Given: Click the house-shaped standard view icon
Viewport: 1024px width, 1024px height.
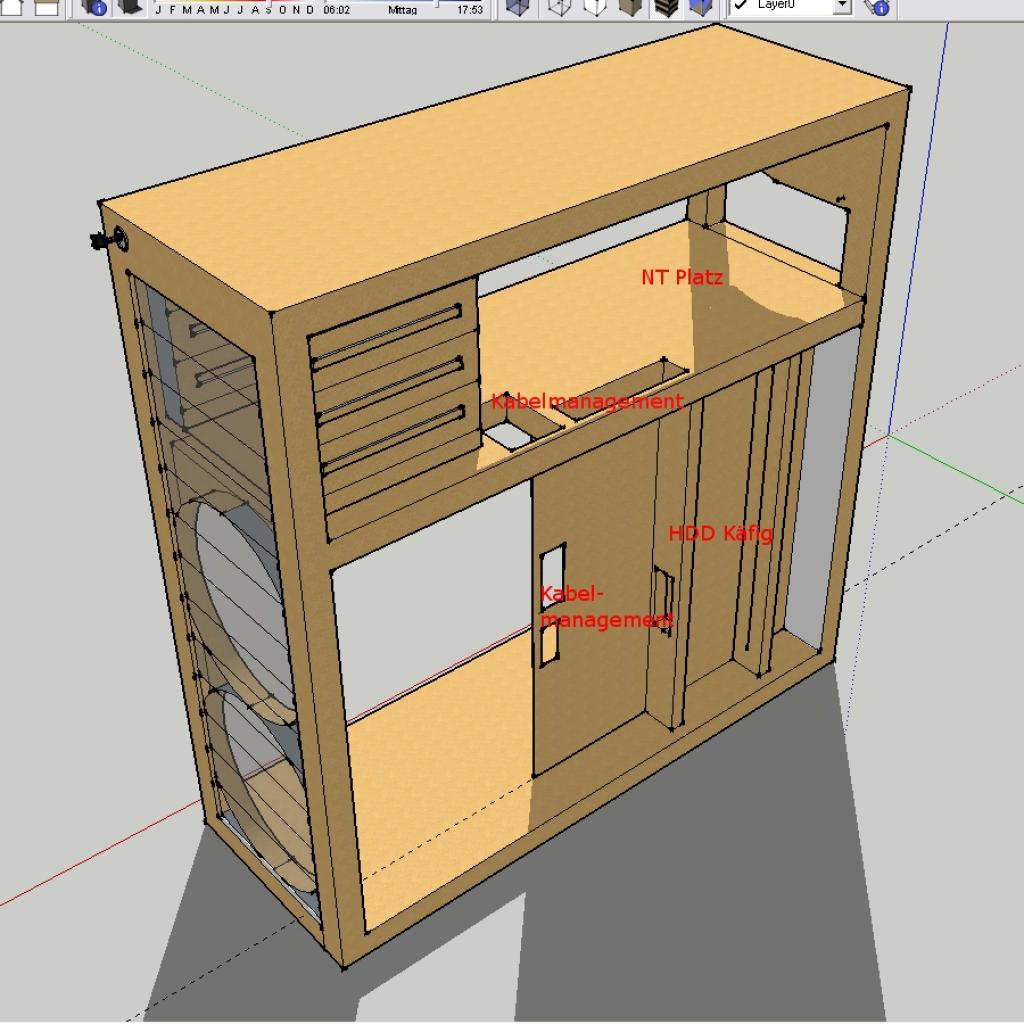Looking at the screenshot, I should pyautogui.click(x=12, y=7).
